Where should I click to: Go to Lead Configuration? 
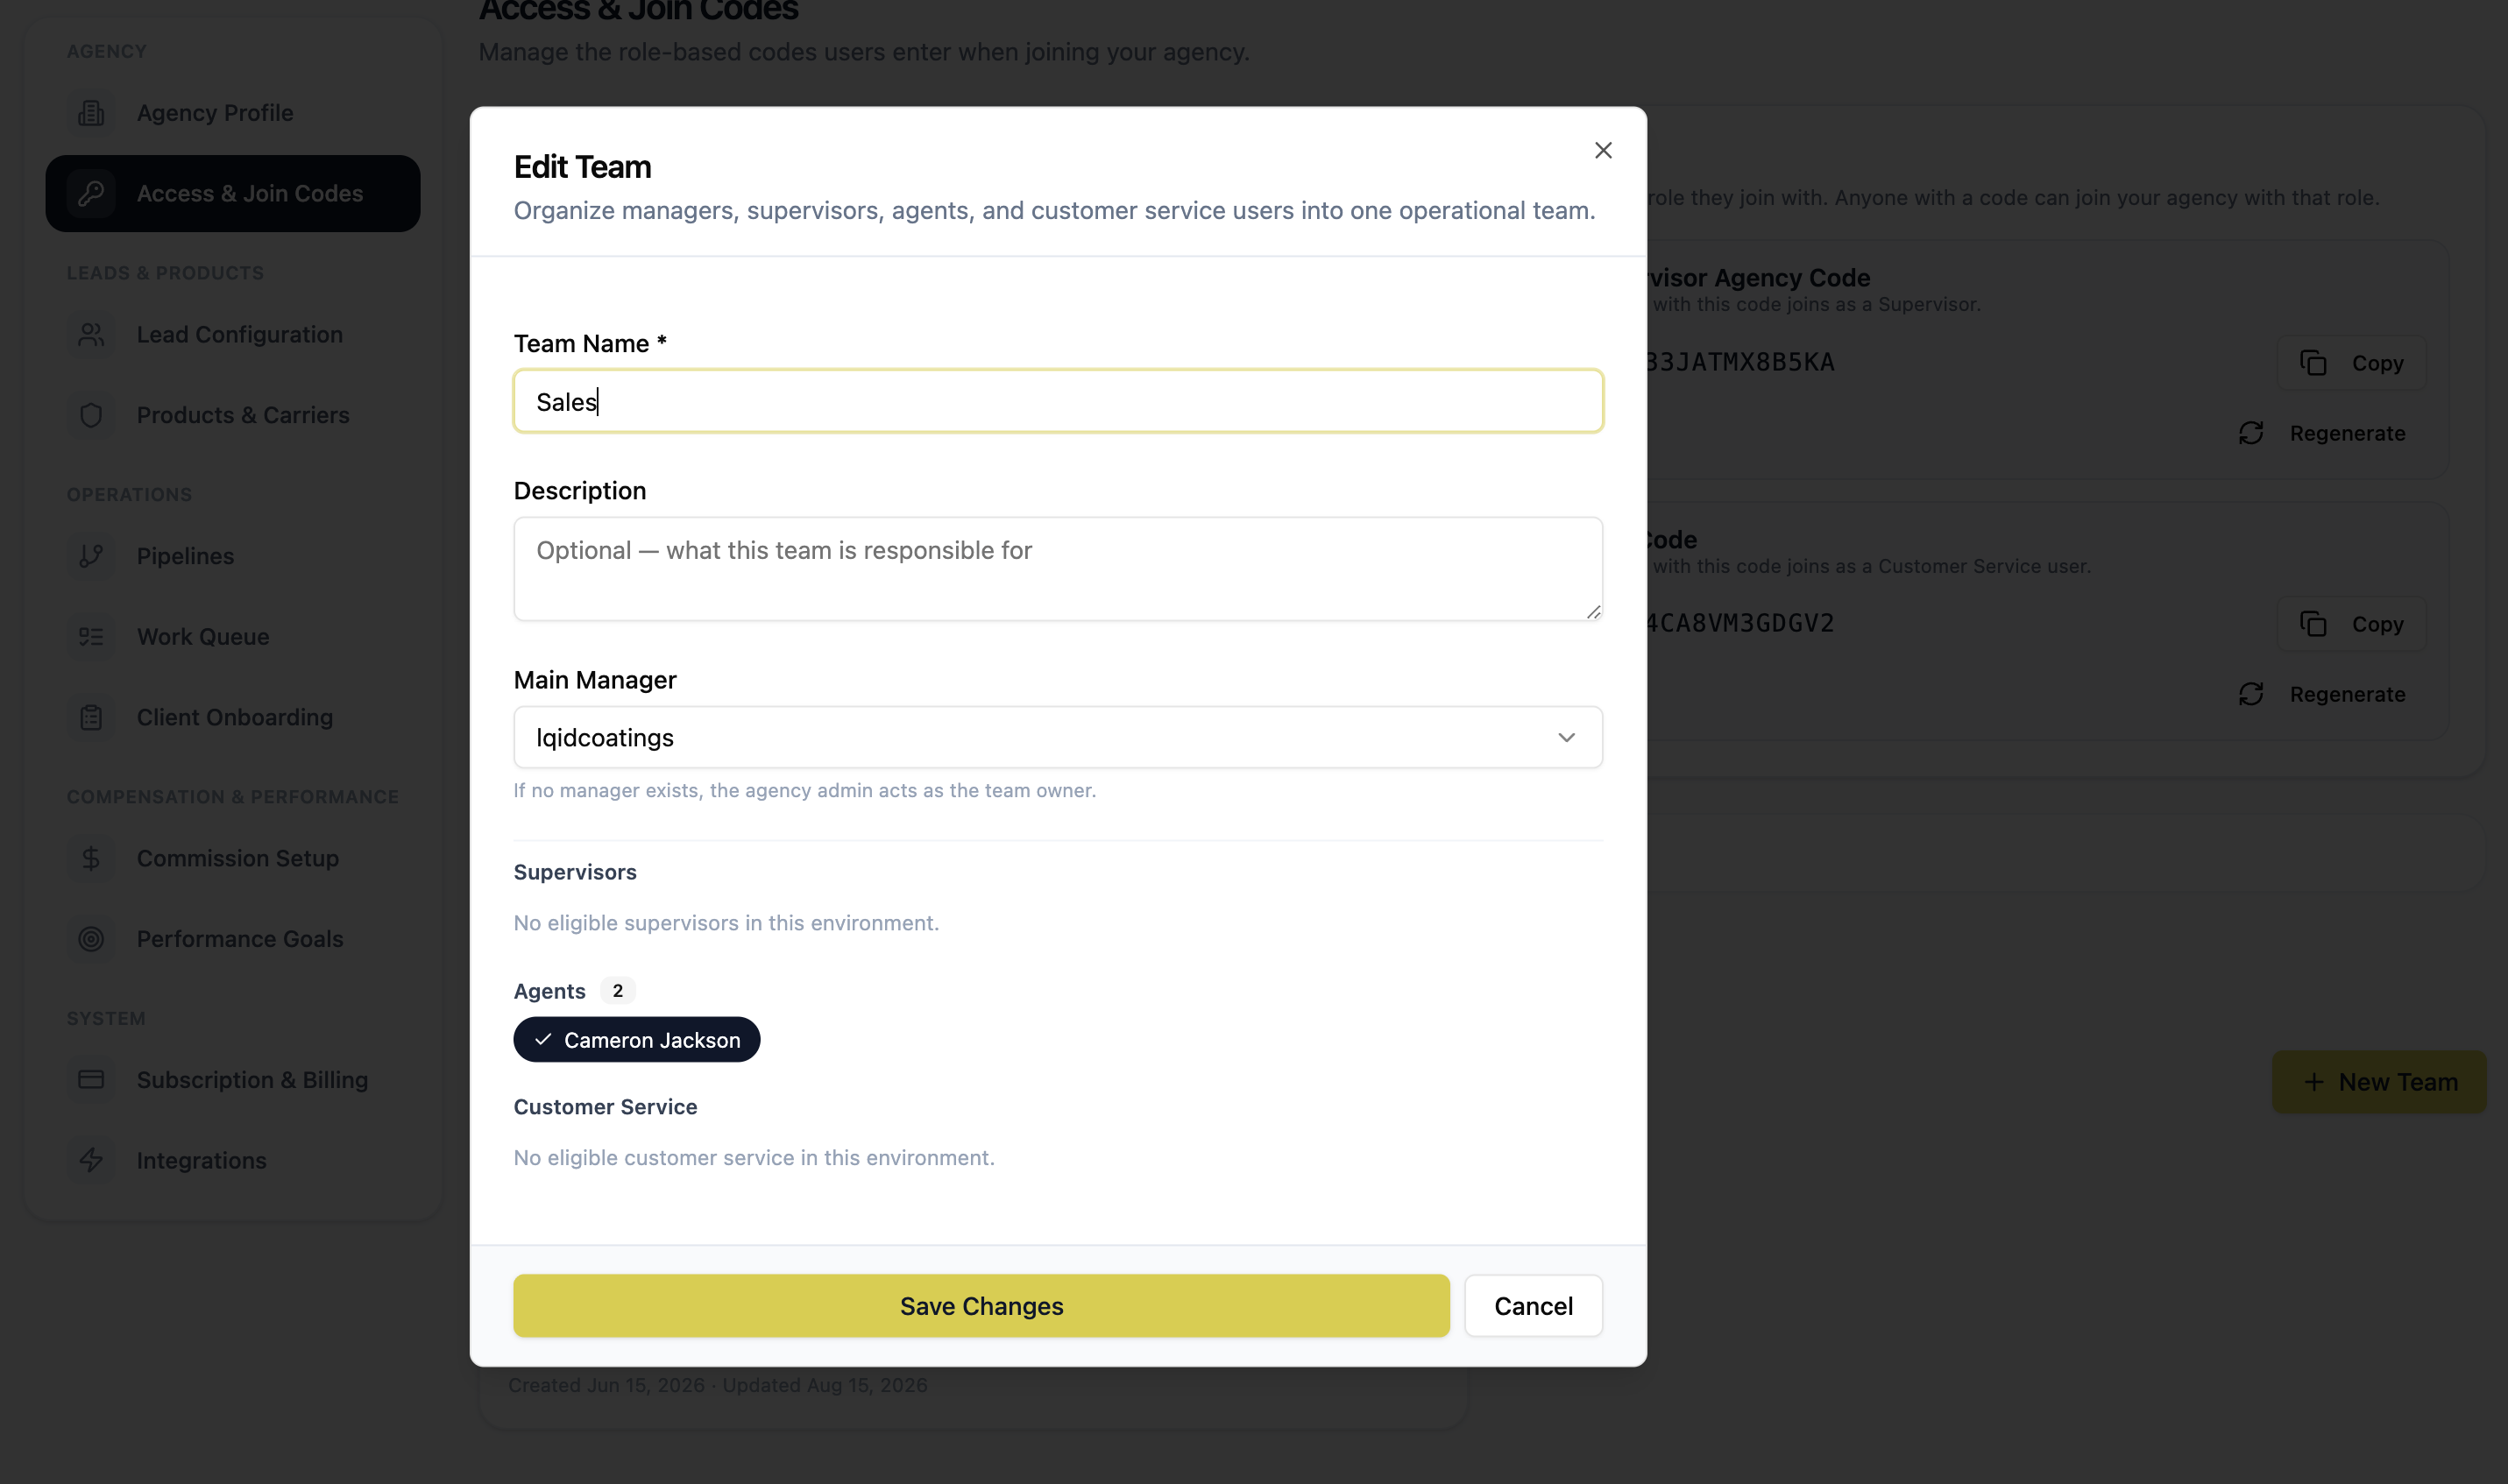click(232, 334)
